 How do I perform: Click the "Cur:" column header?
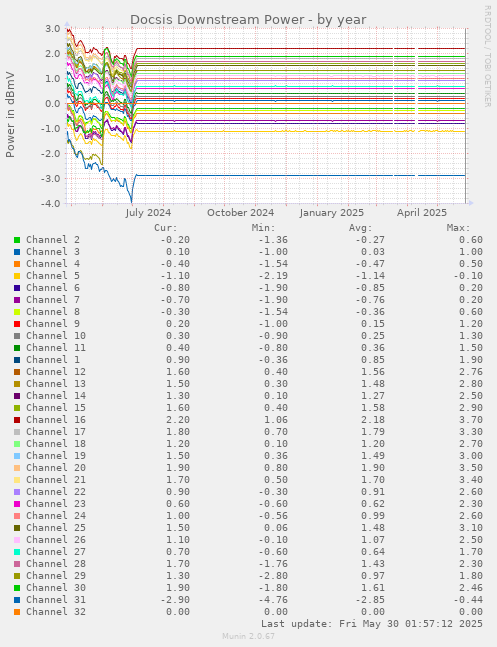166,228
